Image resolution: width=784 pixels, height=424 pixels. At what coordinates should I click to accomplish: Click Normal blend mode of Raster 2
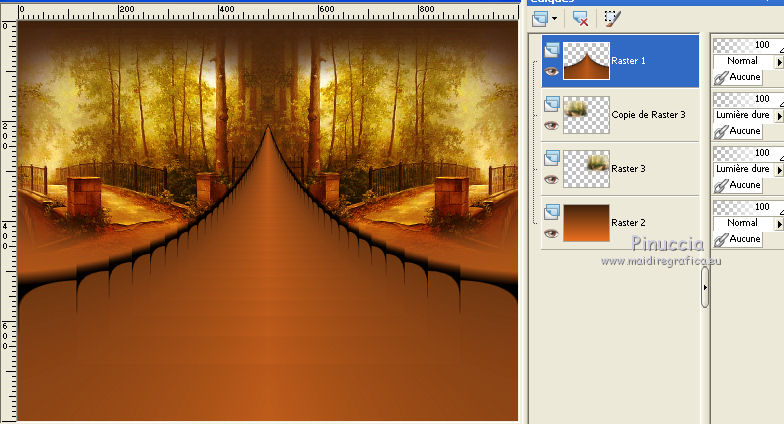[x=742, y=223]
